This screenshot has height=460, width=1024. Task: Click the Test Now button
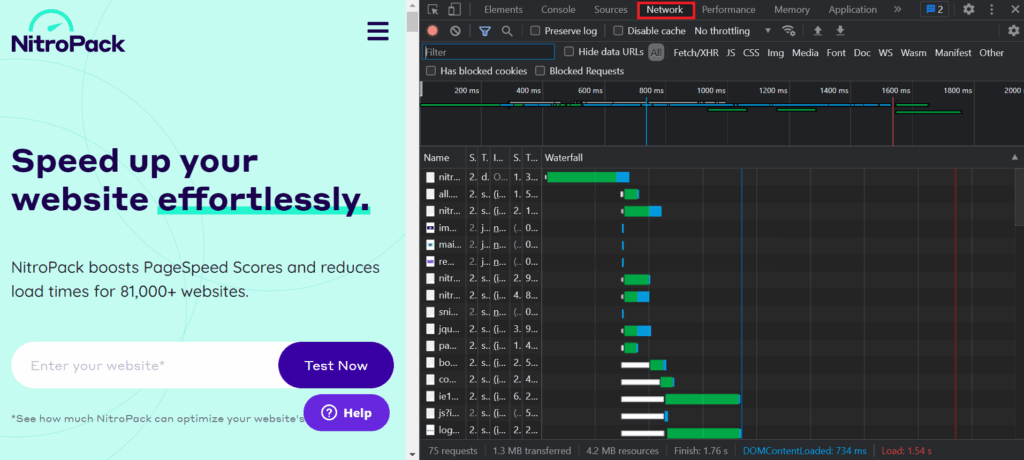[336, 365]
